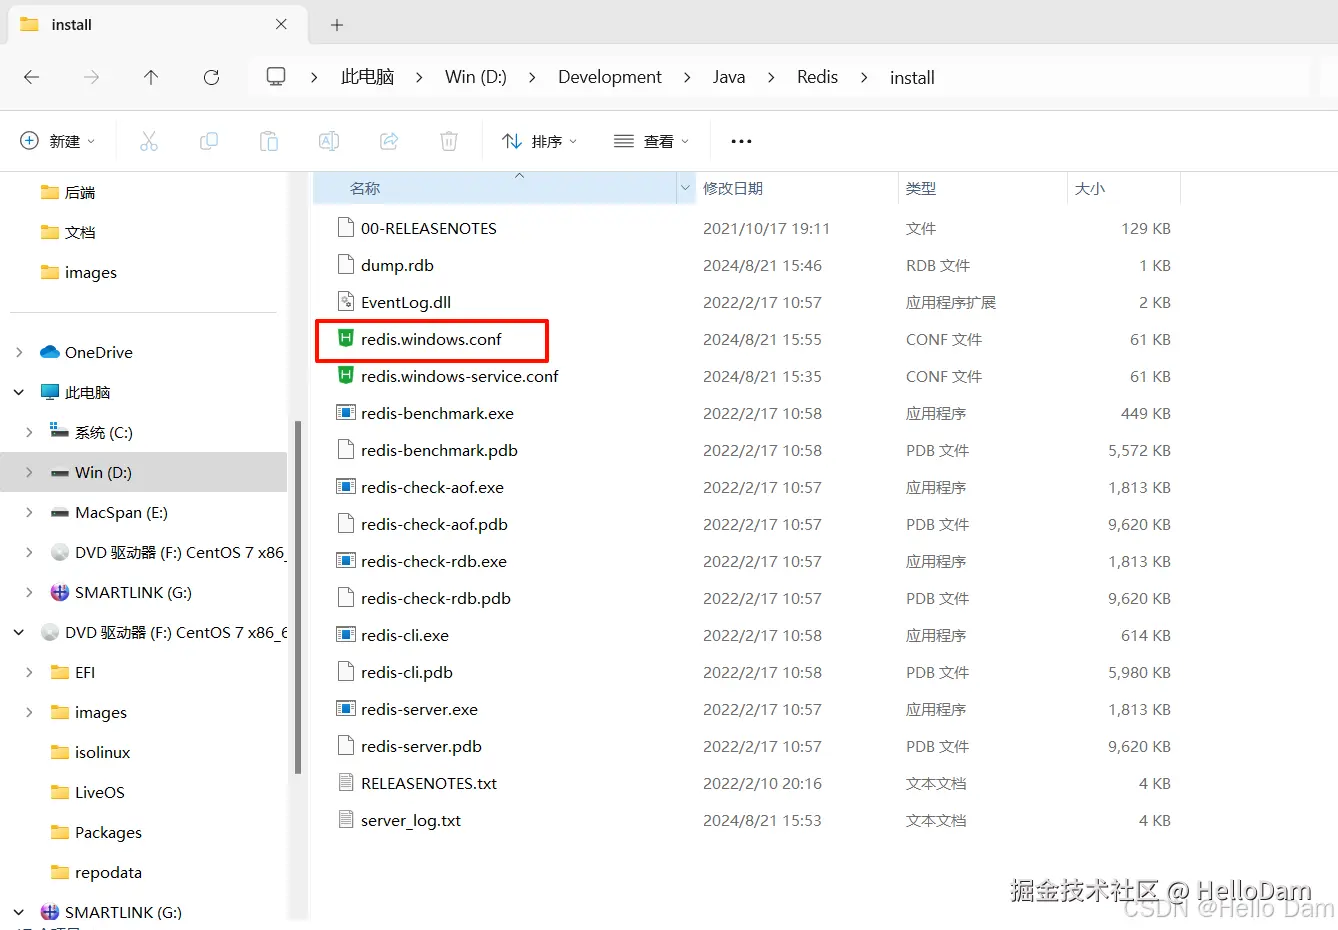The height and width of the screenshot is (930, 1338).
Task: Open the 名称 column filter dropdown arrow
Action: [685, 188]
